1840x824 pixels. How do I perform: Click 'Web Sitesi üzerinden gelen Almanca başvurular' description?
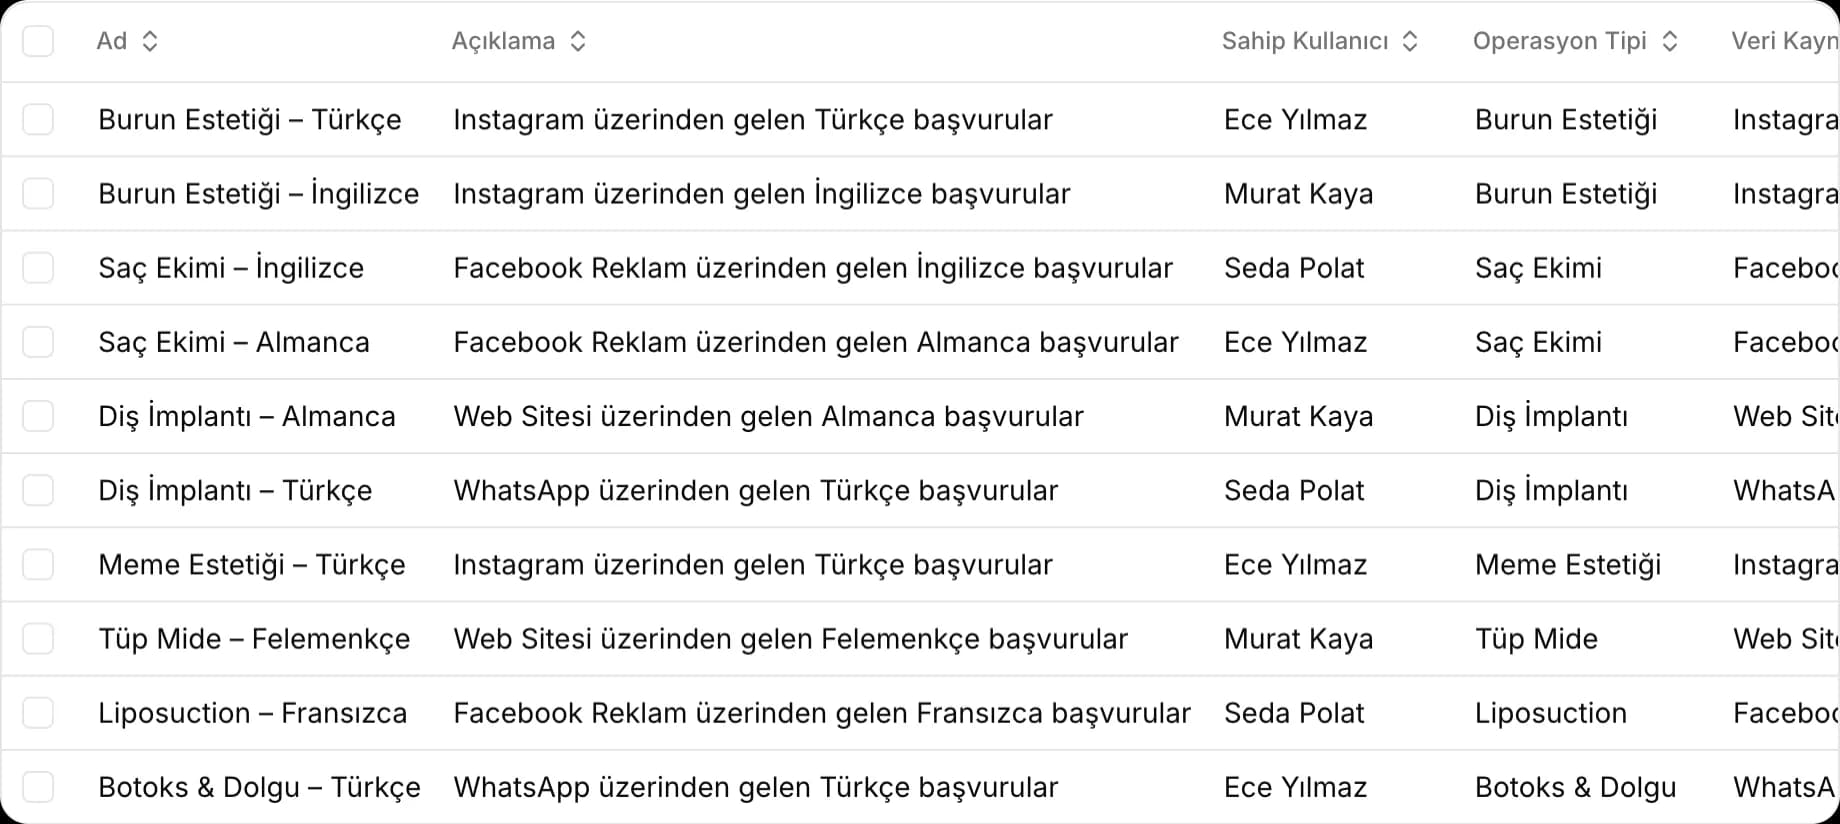tap(768, 416)
